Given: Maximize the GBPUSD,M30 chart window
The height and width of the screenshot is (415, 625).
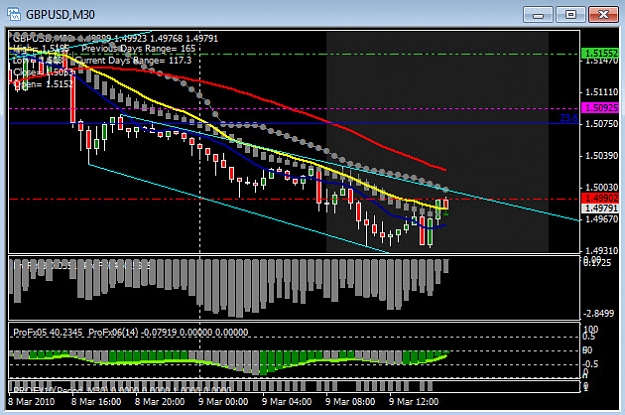Looking at the screenshot, I should point(570,15).
